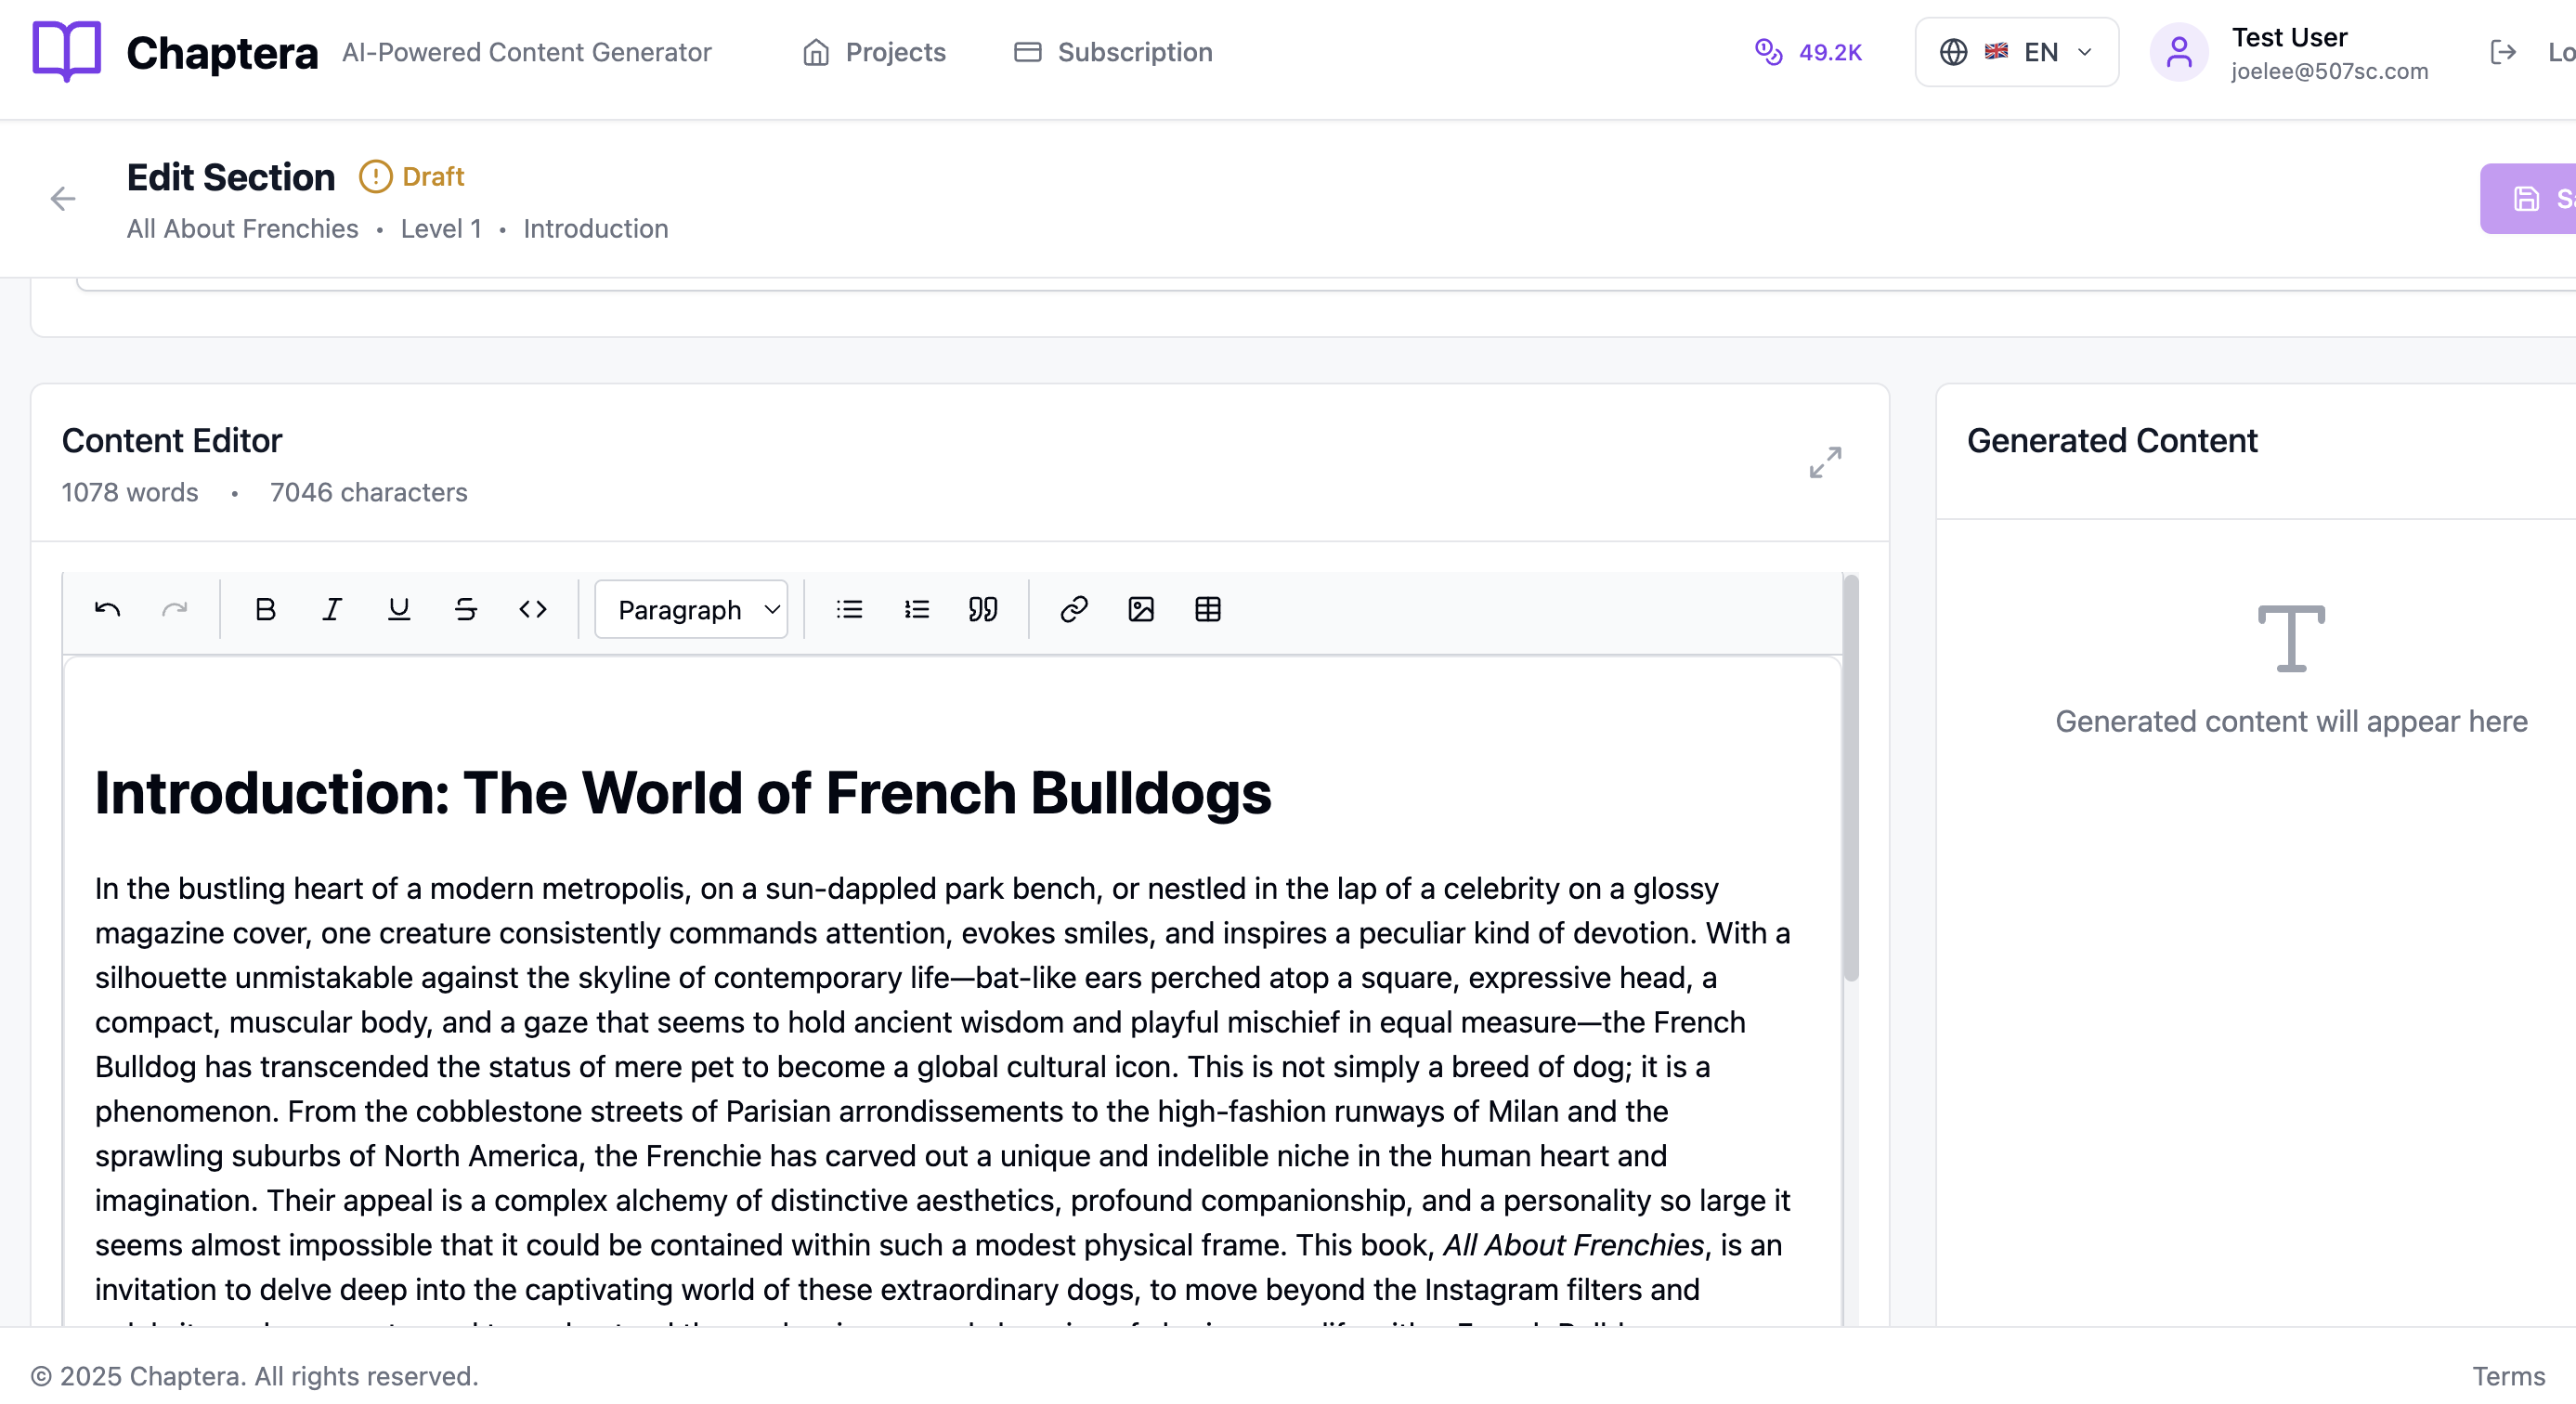Insert a numbered list

916,609
